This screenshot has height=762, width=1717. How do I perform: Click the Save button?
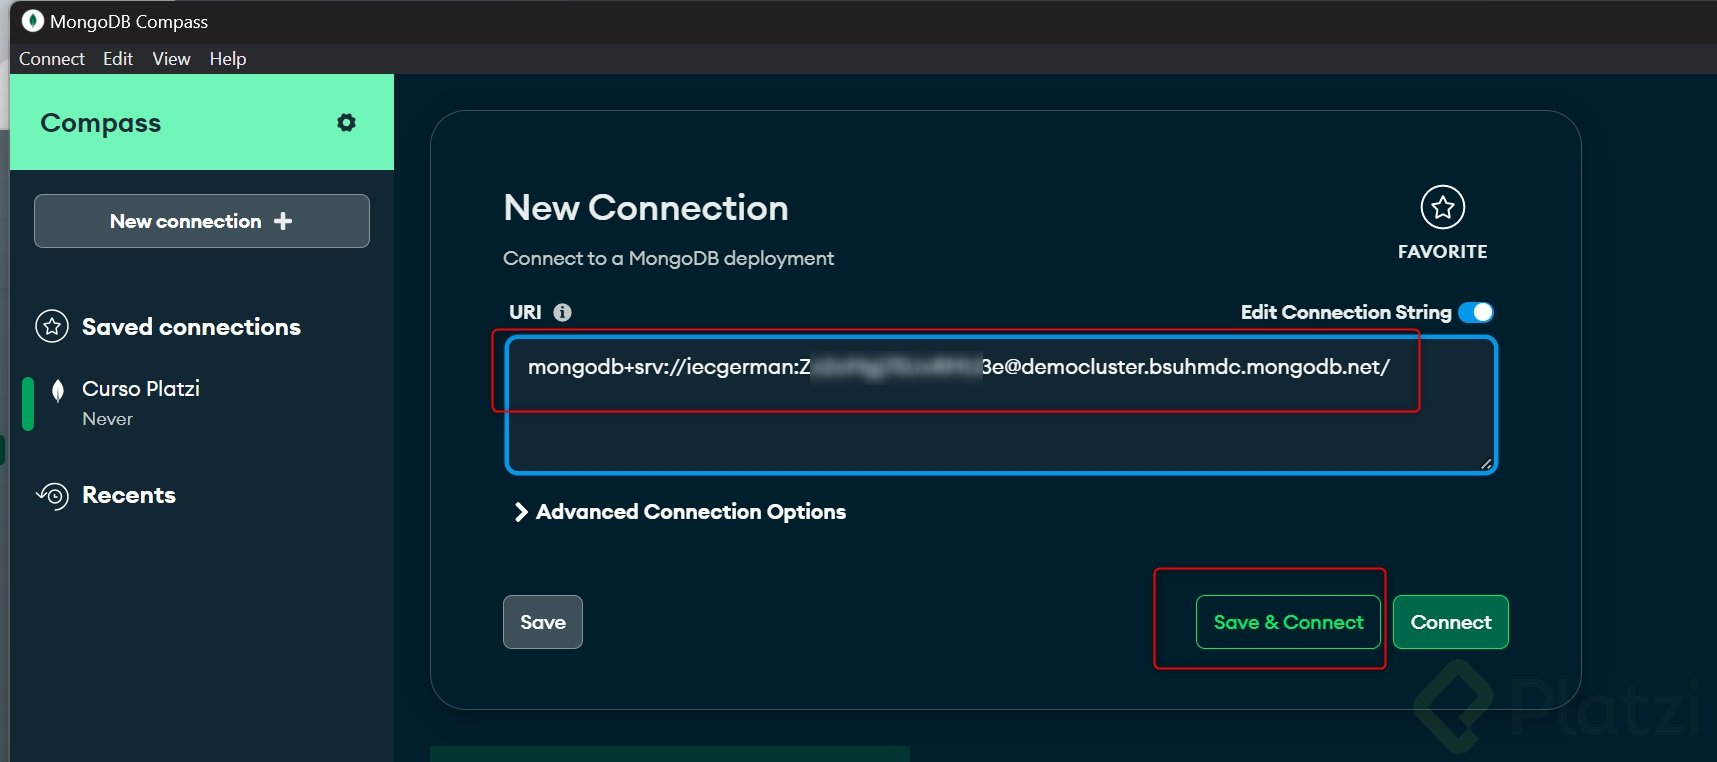543,622
